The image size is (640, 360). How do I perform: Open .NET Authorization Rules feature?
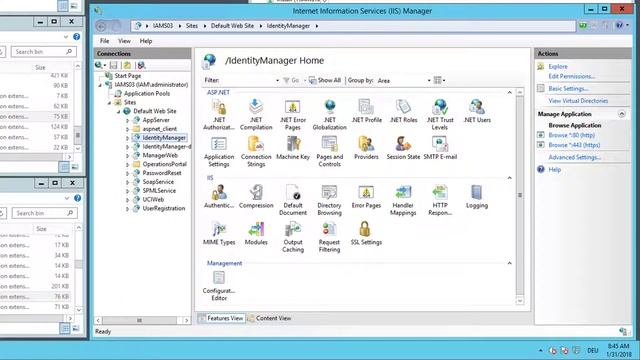[x=219, y=114]
